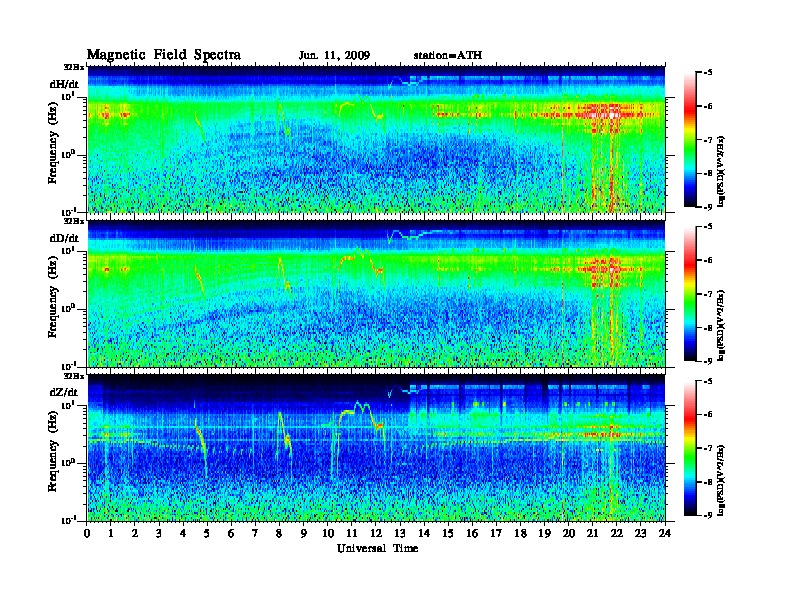Click the log(PSD) label beside dZ/dt color bar
792x612 pixels.
[720, 480]
